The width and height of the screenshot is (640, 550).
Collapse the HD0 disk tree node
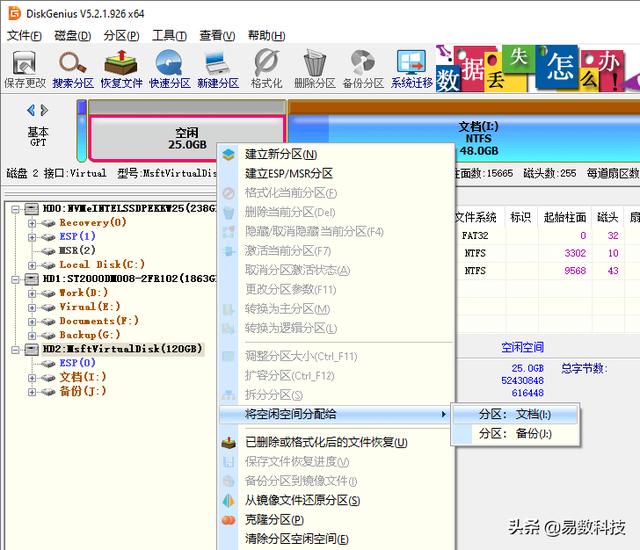click(x=15, y=209)
